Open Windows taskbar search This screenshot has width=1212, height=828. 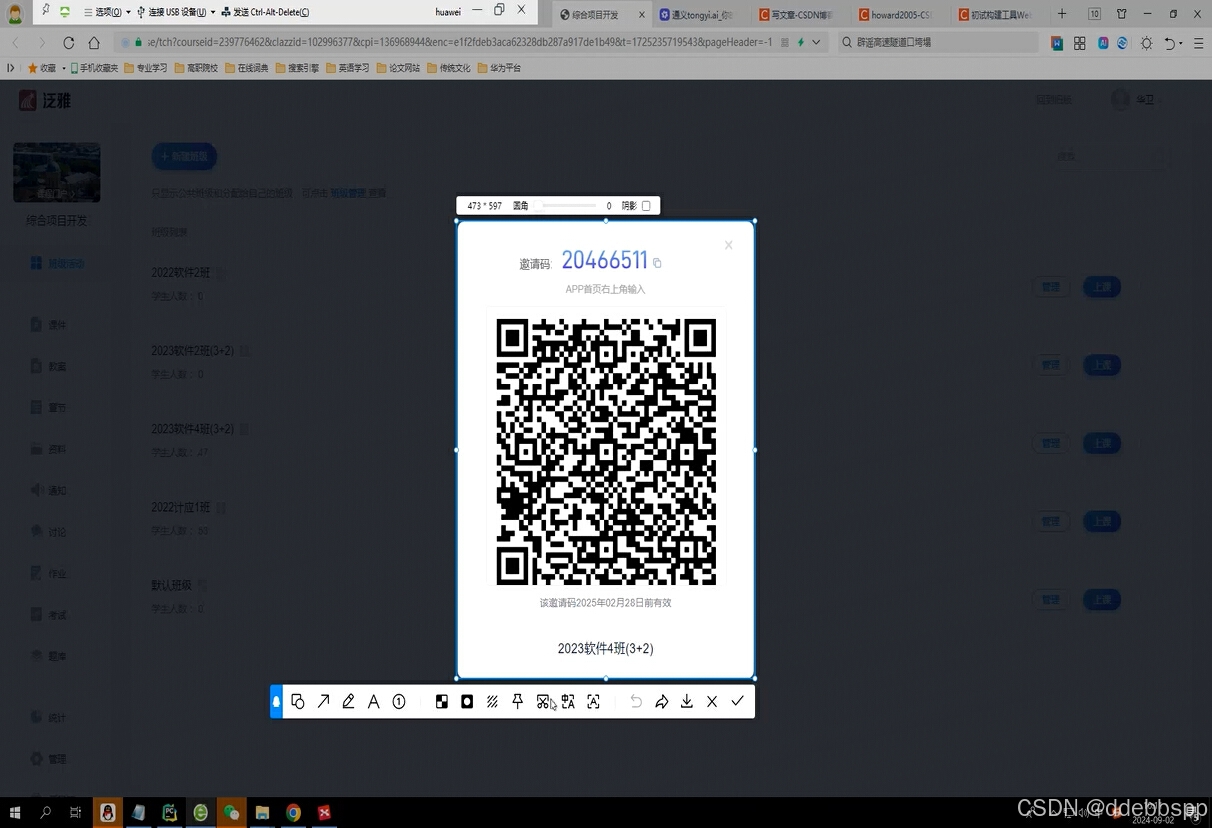[45, 813]
